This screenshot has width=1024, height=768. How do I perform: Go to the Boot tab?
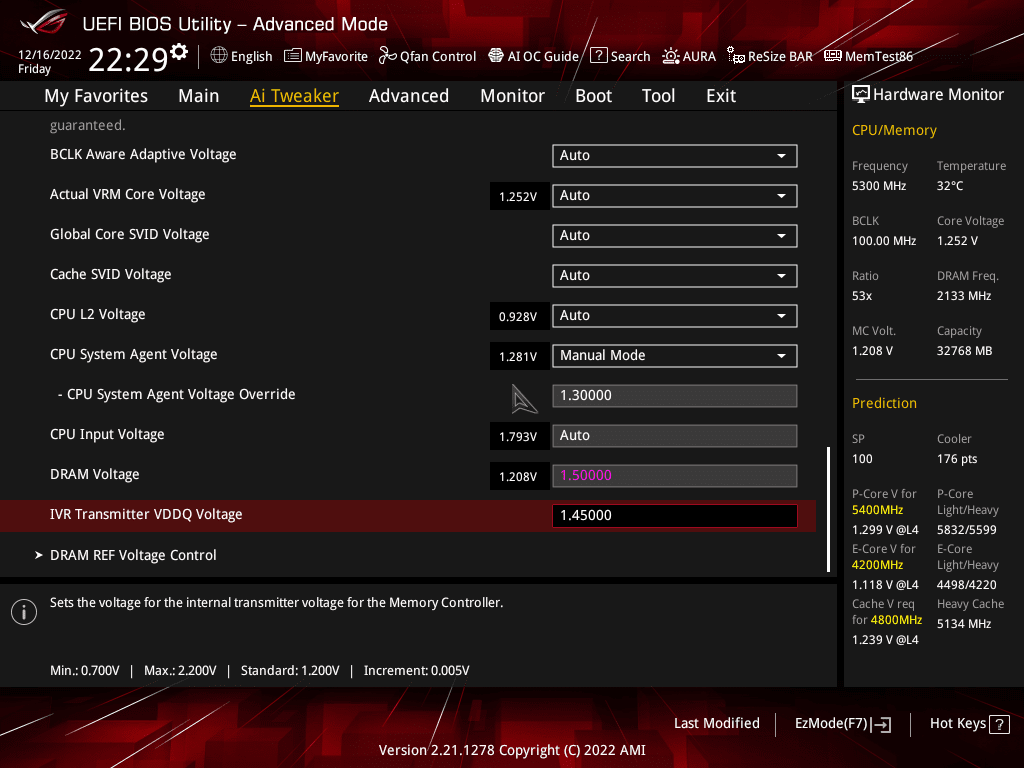click(594, 96)
